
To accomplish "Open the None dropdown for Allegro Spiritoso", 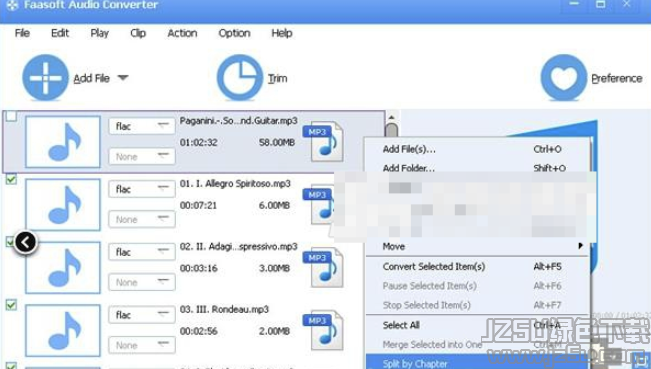I will (x=142, y=220).
